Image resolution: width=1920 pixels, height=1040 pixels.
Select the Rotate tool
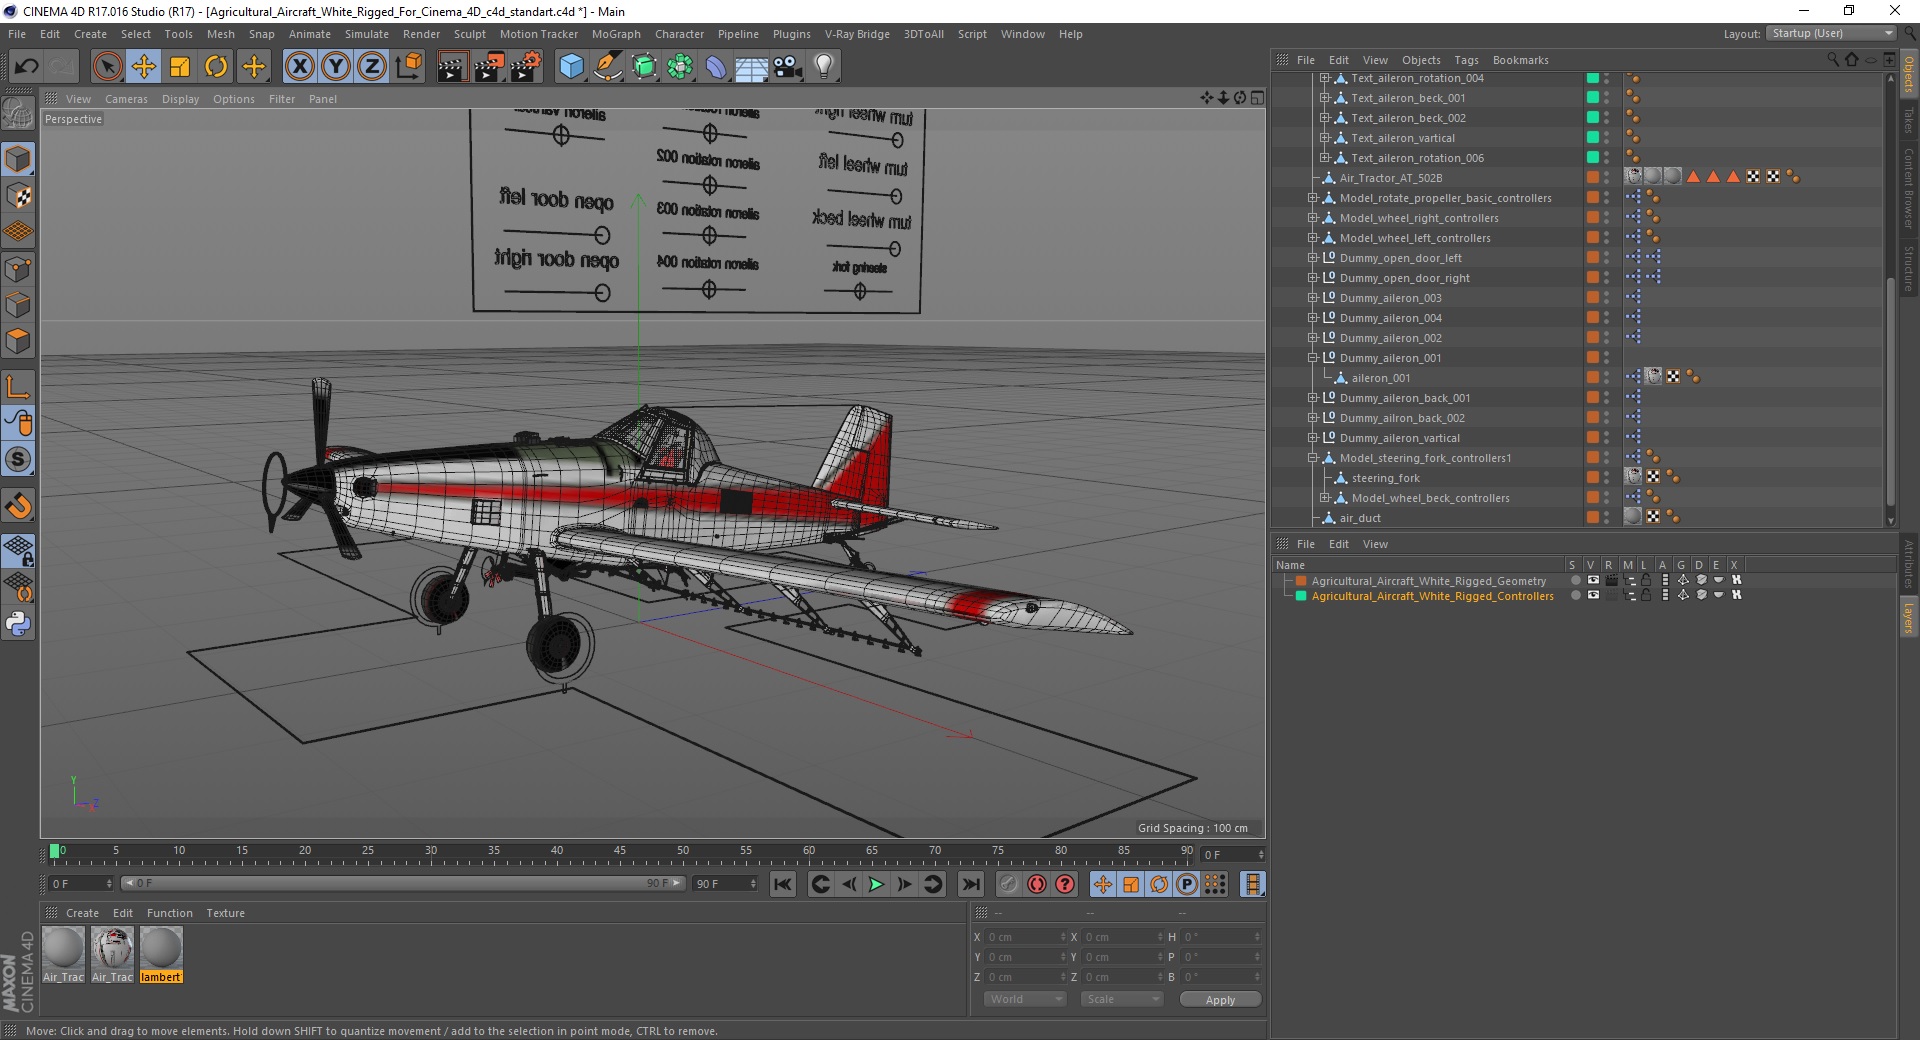(x=216, y=67)
